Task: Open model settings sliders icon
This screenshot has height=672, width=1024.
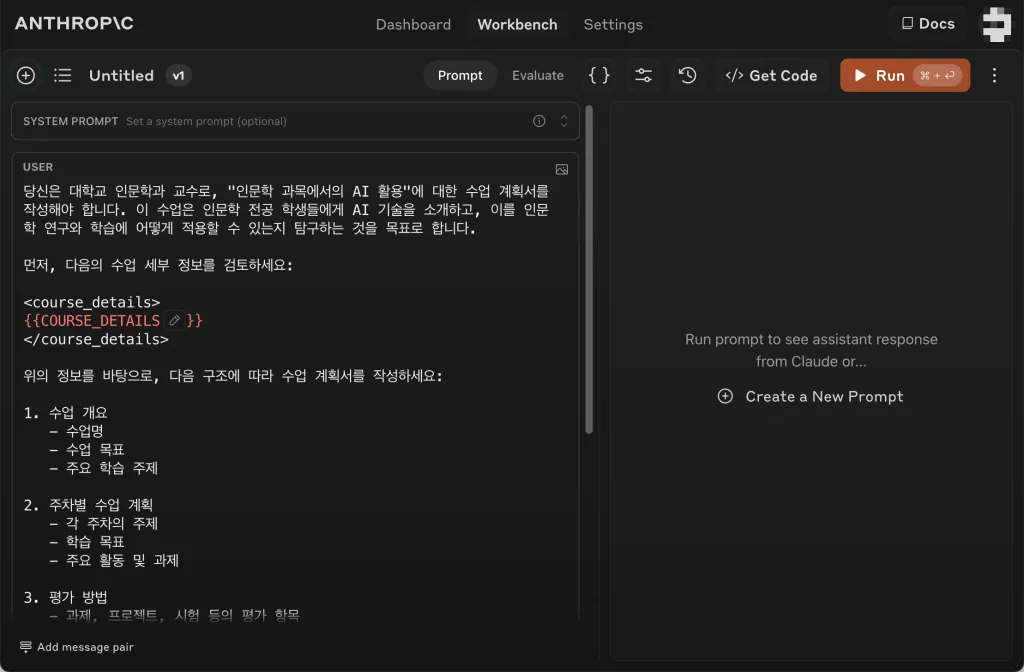Action: pos(643,75)
